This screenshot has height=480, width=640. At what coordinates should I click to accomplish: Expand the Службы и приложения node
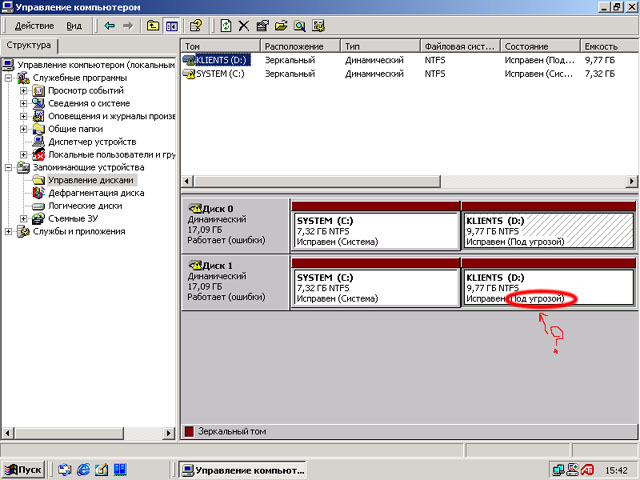pos(9,231)
